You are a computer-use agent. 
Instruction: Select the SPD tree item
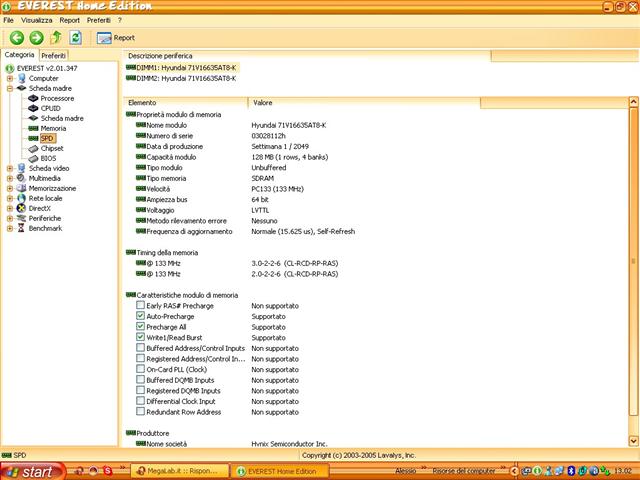(x=47, y=138)
